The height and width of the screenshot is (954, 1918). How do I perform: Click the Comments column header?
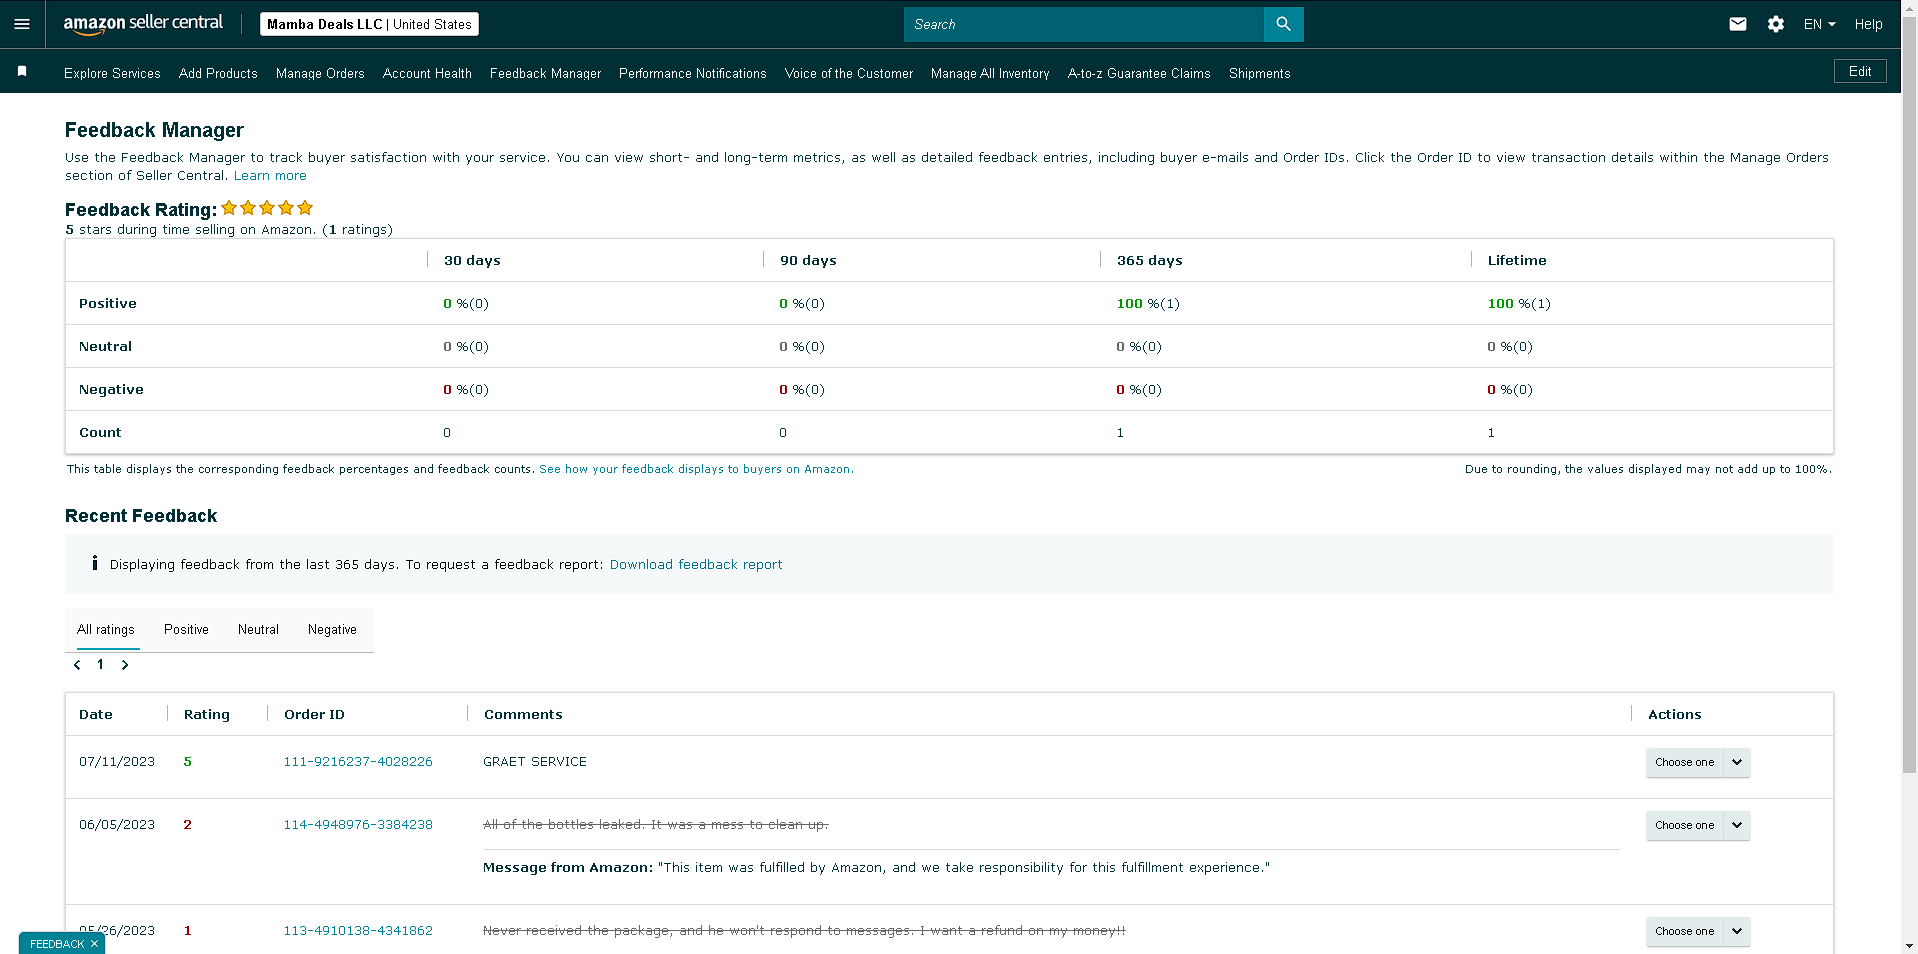[x=523, y=714]
